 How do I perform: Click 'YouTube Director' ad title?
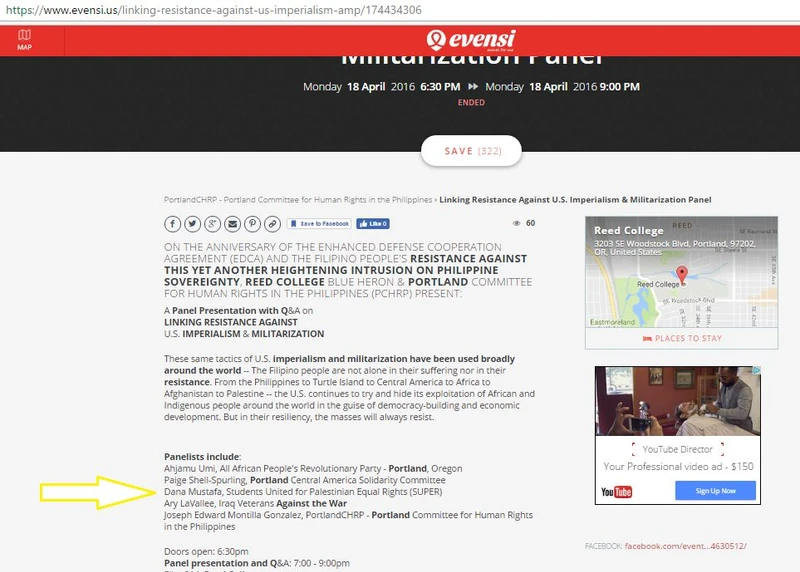pyautogui.click(x=678, y=450)
